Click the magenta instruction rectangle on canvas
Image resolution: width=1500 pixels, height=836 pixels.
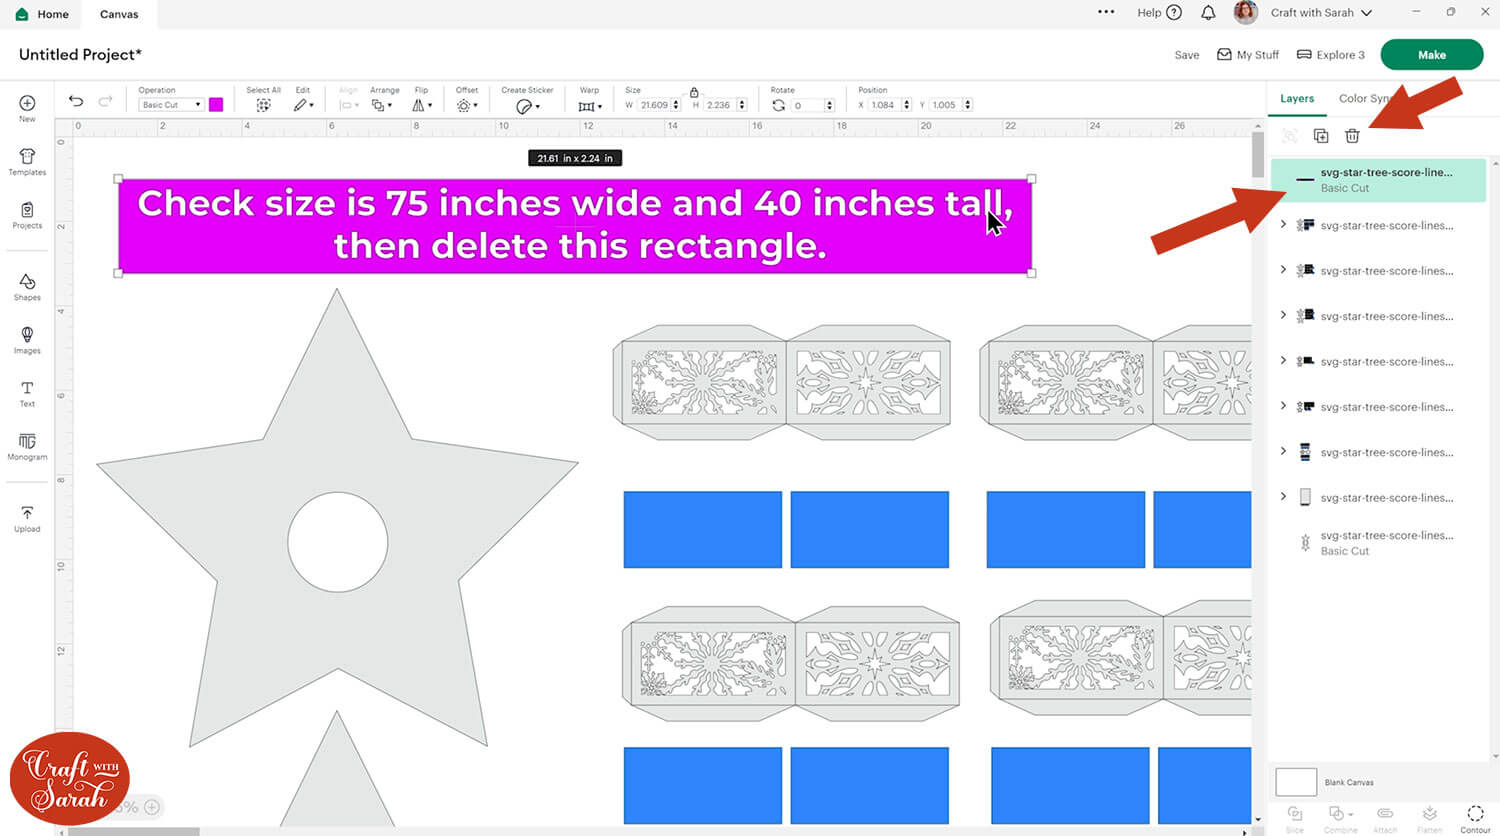pyautogui.click(x=575, y=226)
